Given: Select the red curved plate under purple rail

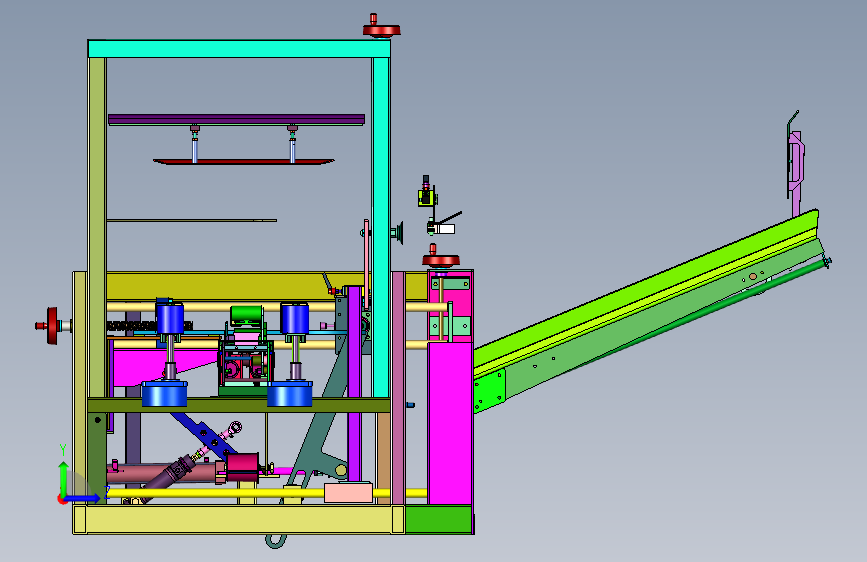Looking at the screenshot, I should 243,161.
